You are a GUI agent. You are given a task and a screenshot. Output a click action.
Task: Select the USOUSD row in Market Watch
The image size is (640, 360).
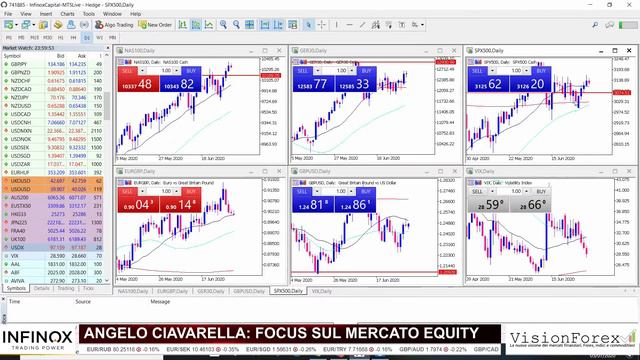52,189
